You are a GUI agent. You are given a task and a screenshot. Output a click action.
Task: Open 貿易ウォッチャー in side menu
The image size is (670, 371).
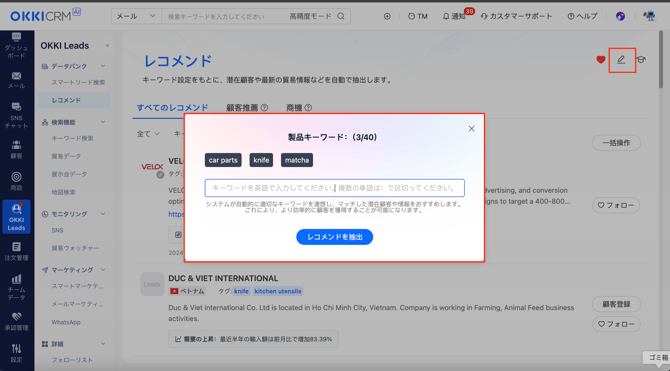tap(75, 248)
